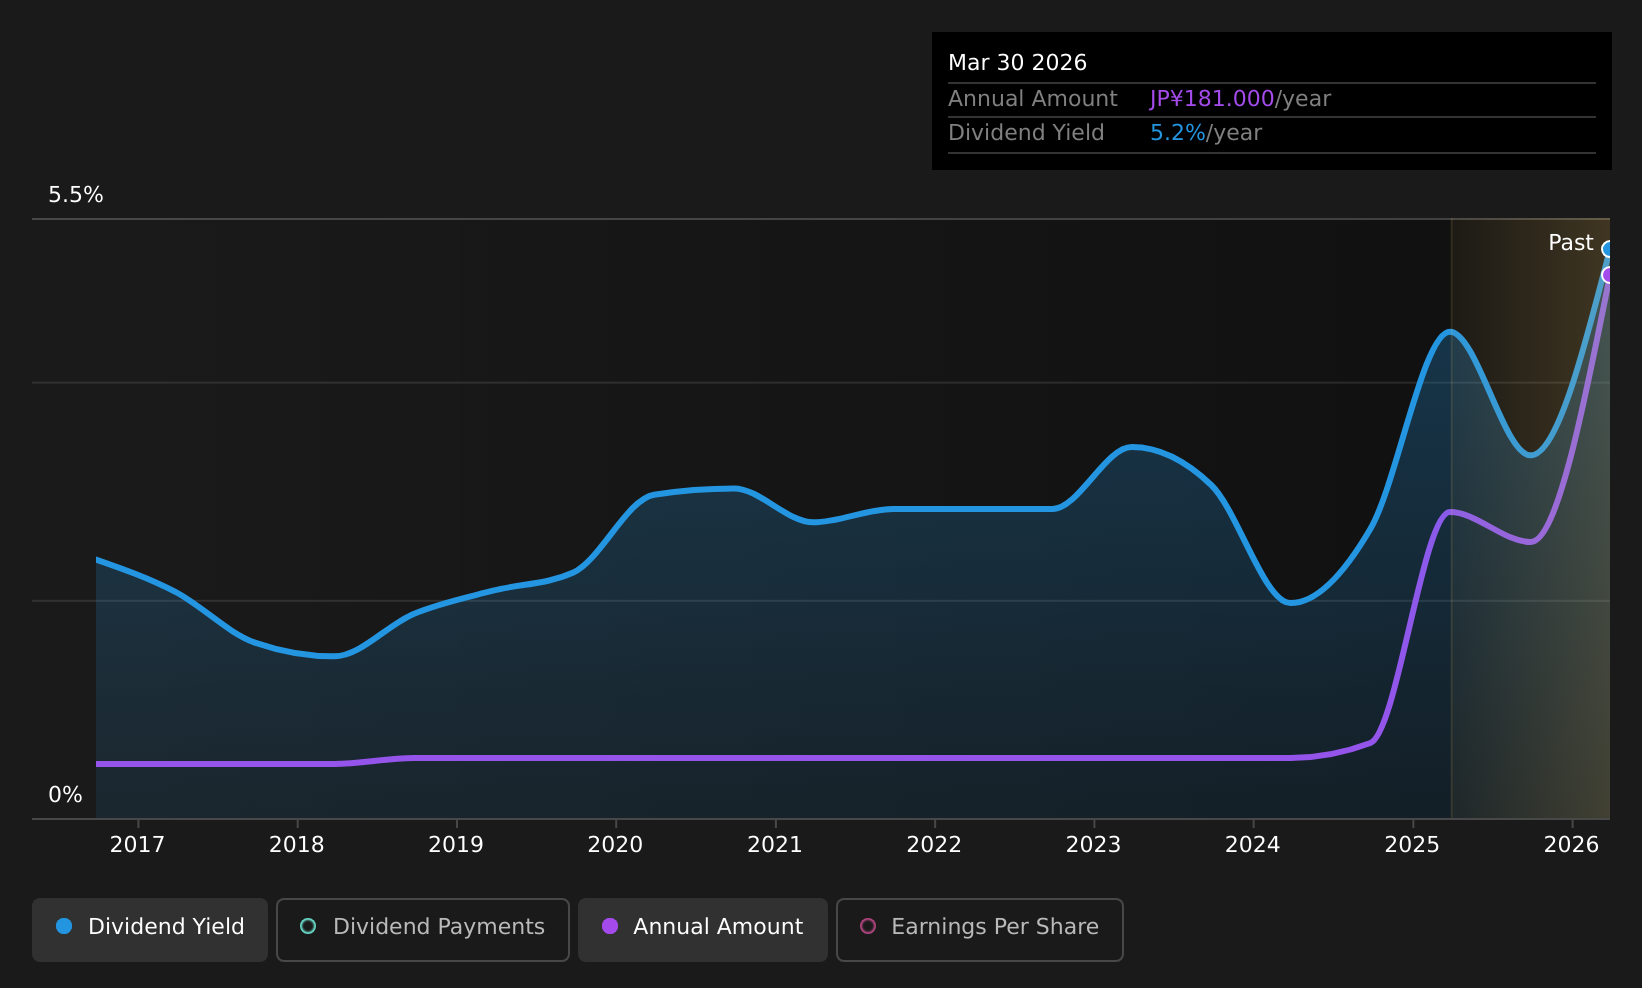Select the blue Dividend Yield endpoint marker
Screen dimensions: 1642x988
(1609, 249)
